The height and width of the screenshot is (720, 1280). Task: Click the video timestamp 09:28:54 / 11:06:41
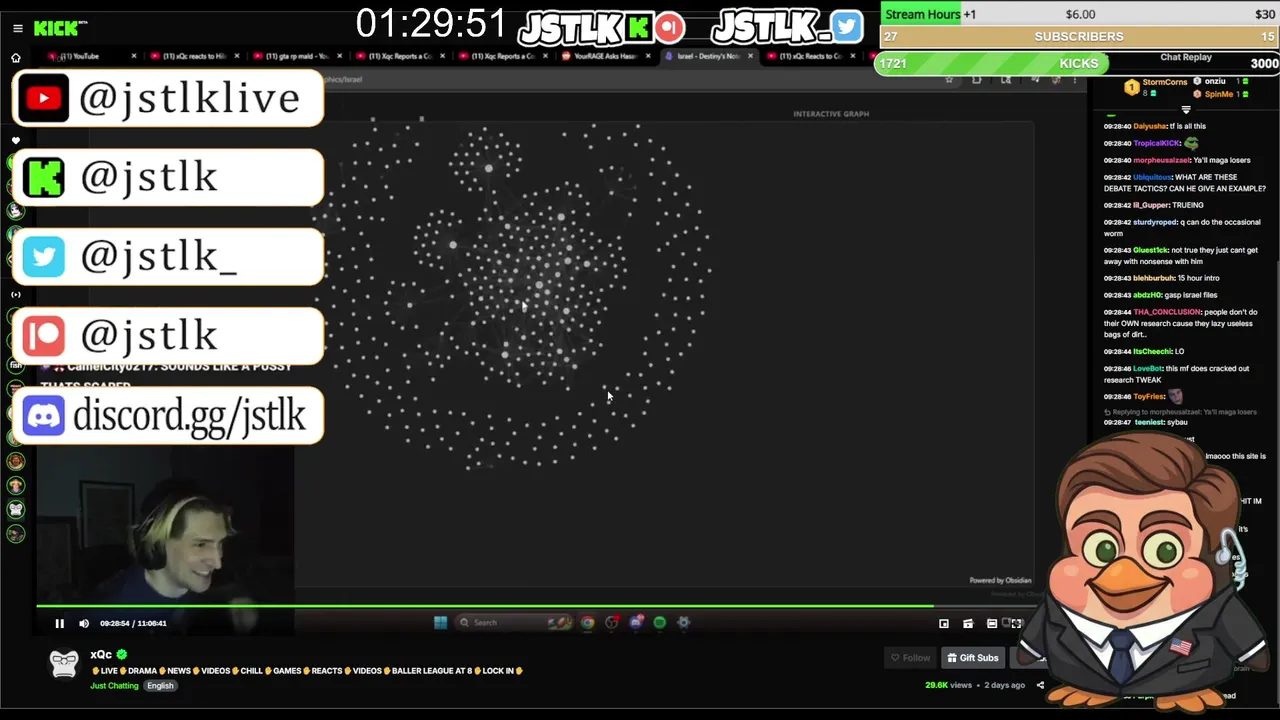coord(133,623)
